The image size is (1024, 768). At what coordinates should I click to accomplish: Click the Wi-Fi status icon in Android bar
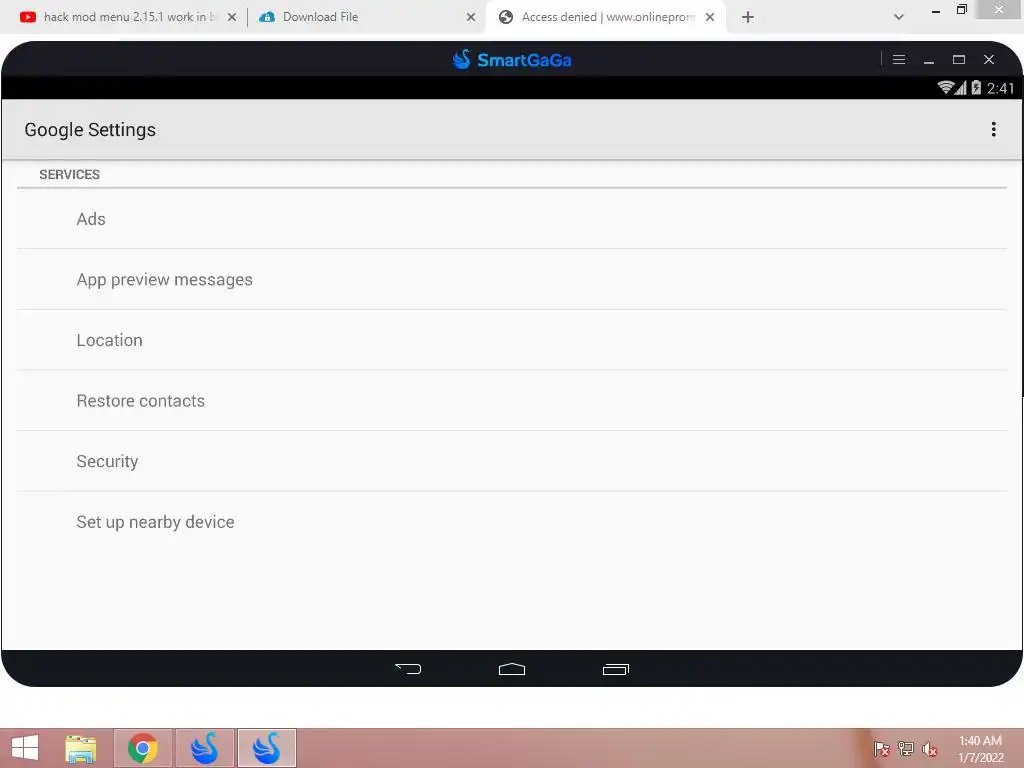(945, 88)
